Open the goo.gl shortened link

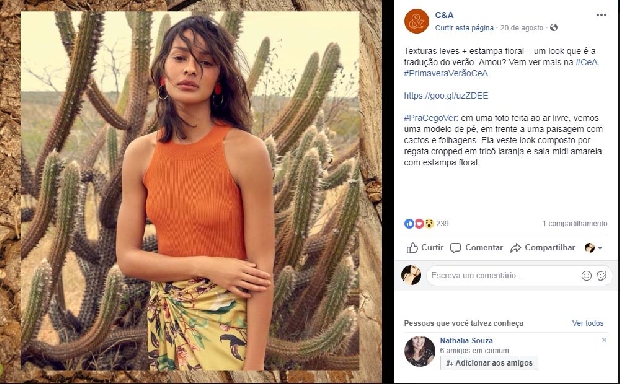tap(446, 96)
